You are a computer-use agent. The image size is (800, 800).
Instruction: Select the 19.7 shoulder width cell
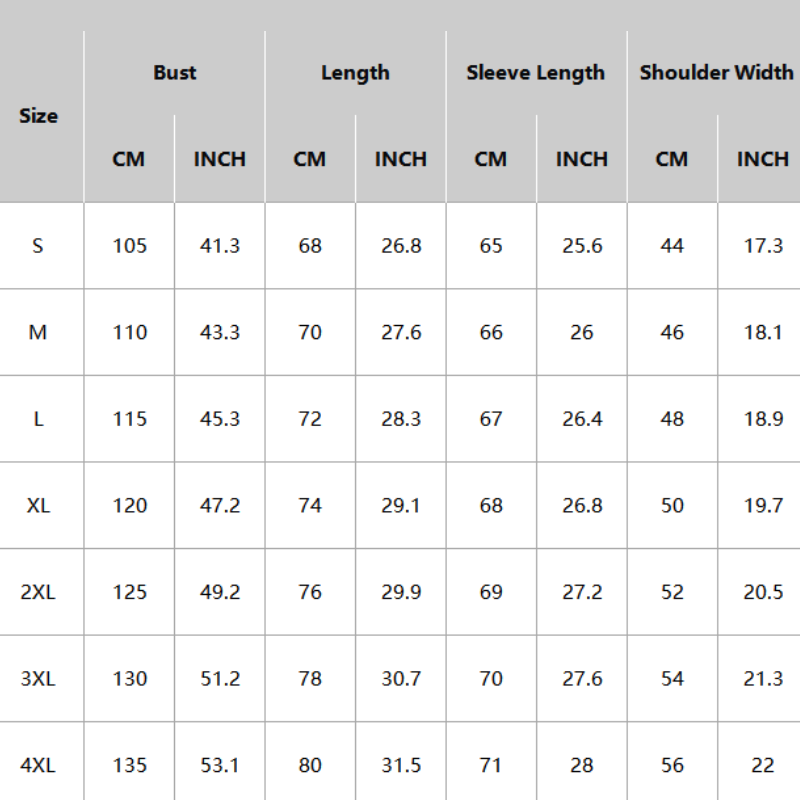pos(763,506)
